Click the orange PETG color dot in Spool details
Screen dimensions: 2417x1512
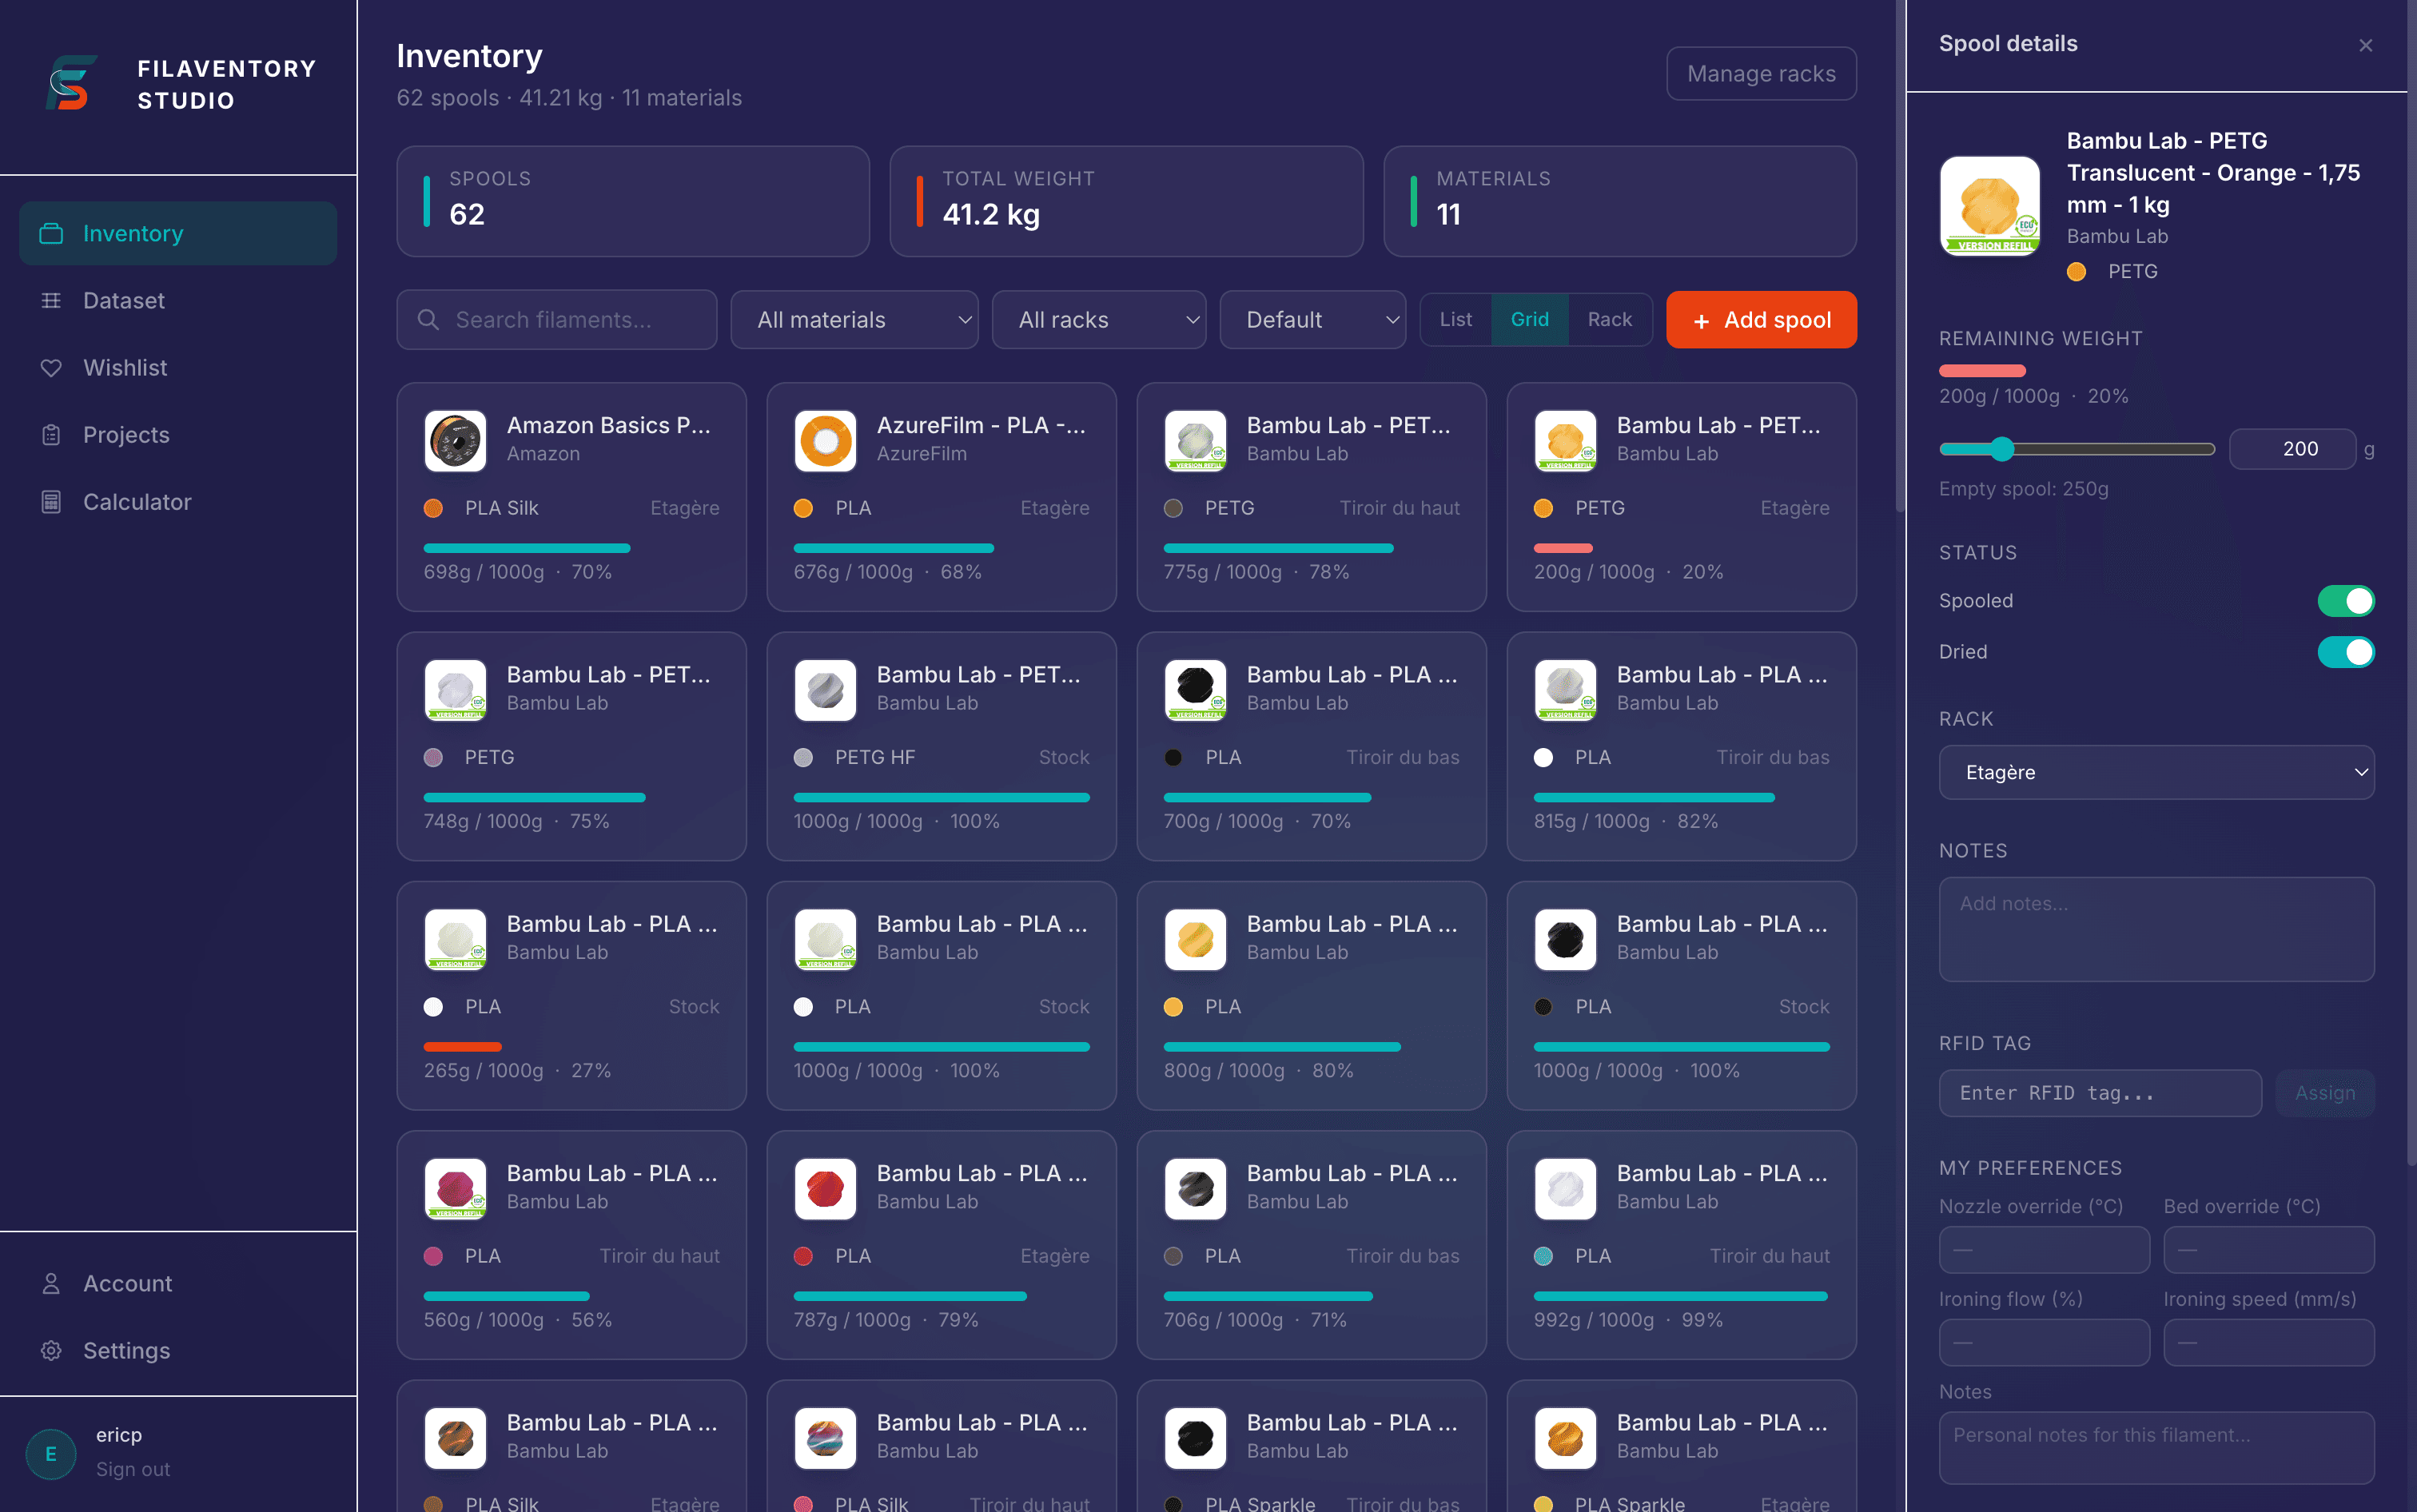click(2076, 271)
